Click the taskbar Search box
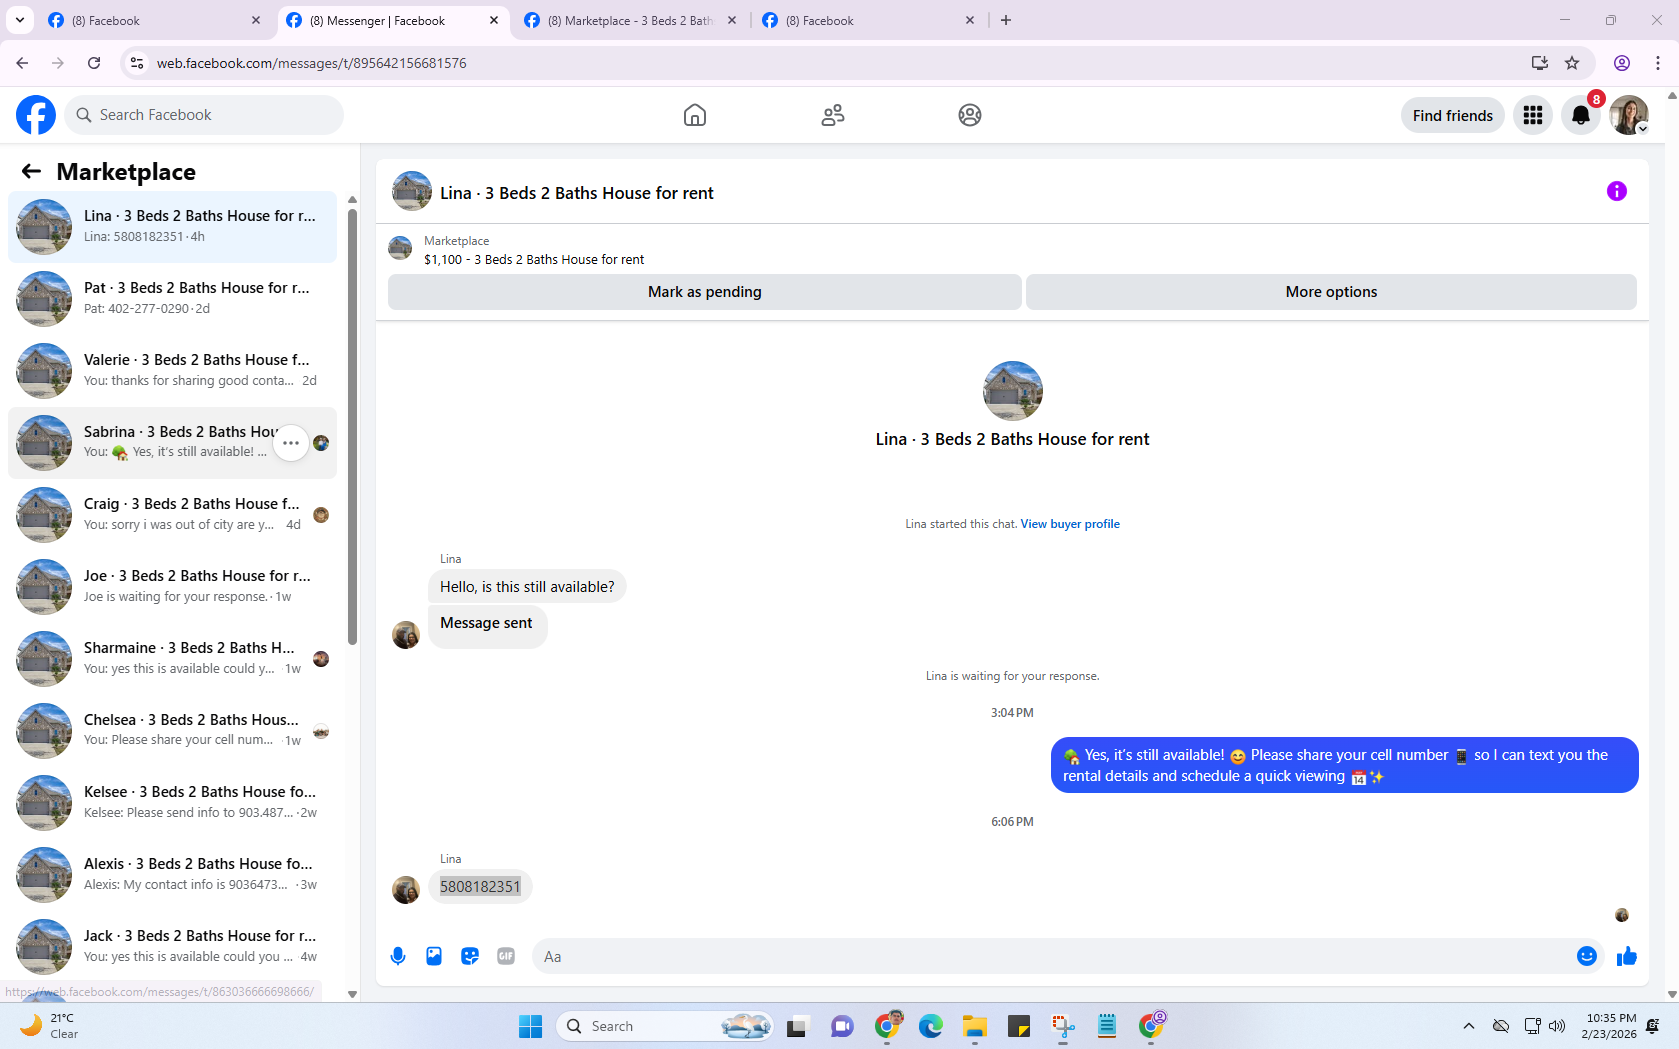The image size is (1679, 1049). (666, 1026)
